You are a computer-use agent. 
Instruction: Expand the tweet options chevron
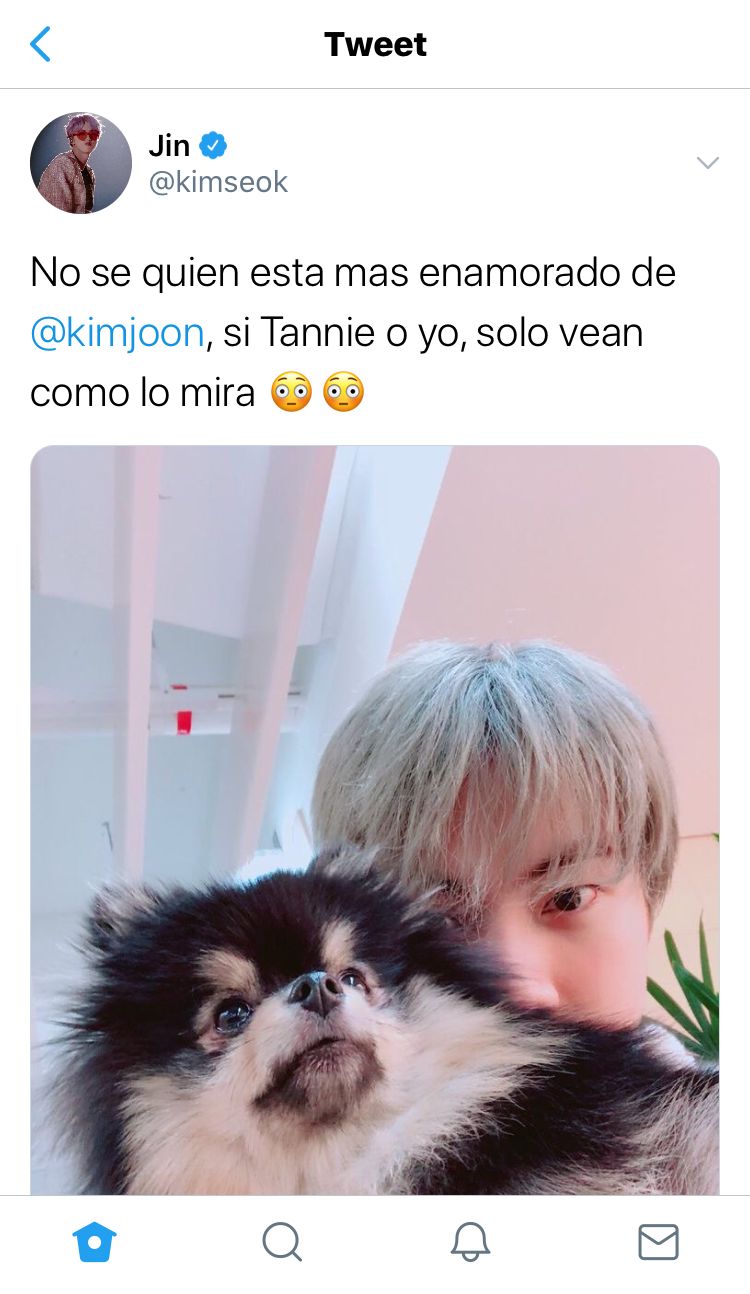click(x=707, y=163)
